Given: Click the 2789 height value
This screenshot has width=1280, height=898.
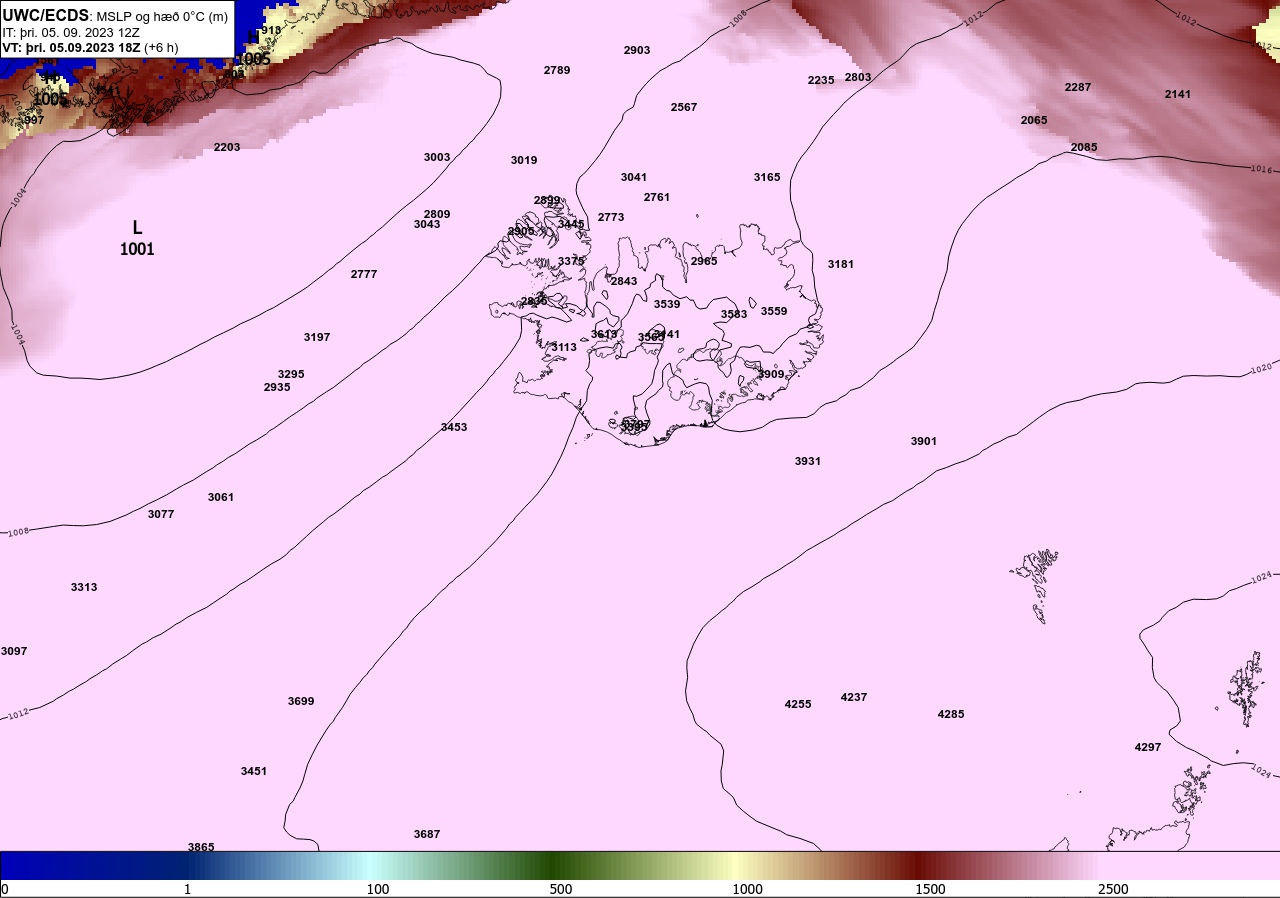Looking at the screenshot, I should point(557,70).
